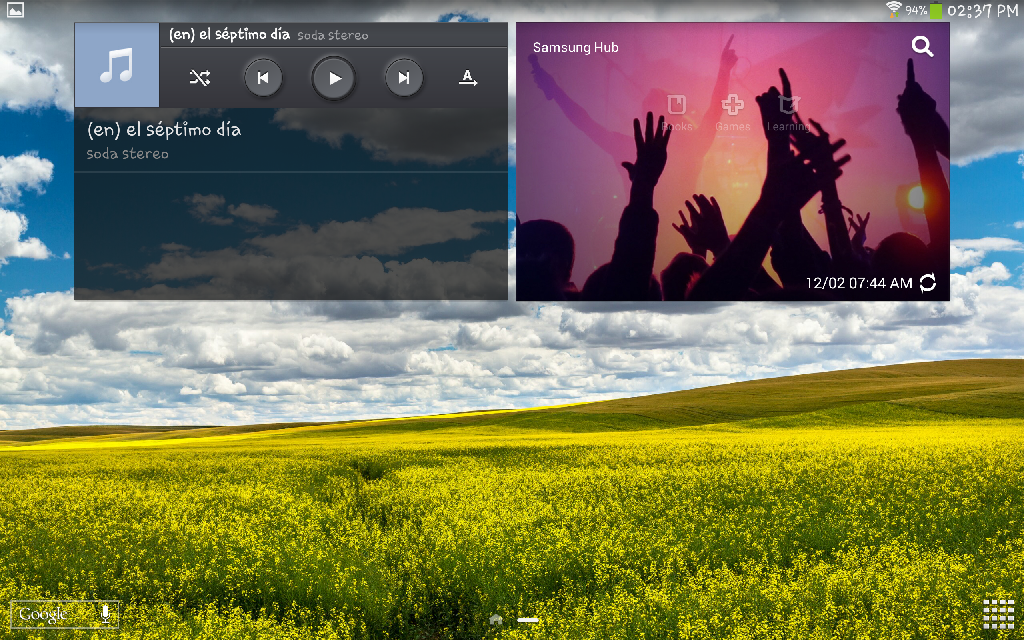Open the clock showing 02:37 PM
The width and height of the screenshot is (1024, 640).
[982, 11]
